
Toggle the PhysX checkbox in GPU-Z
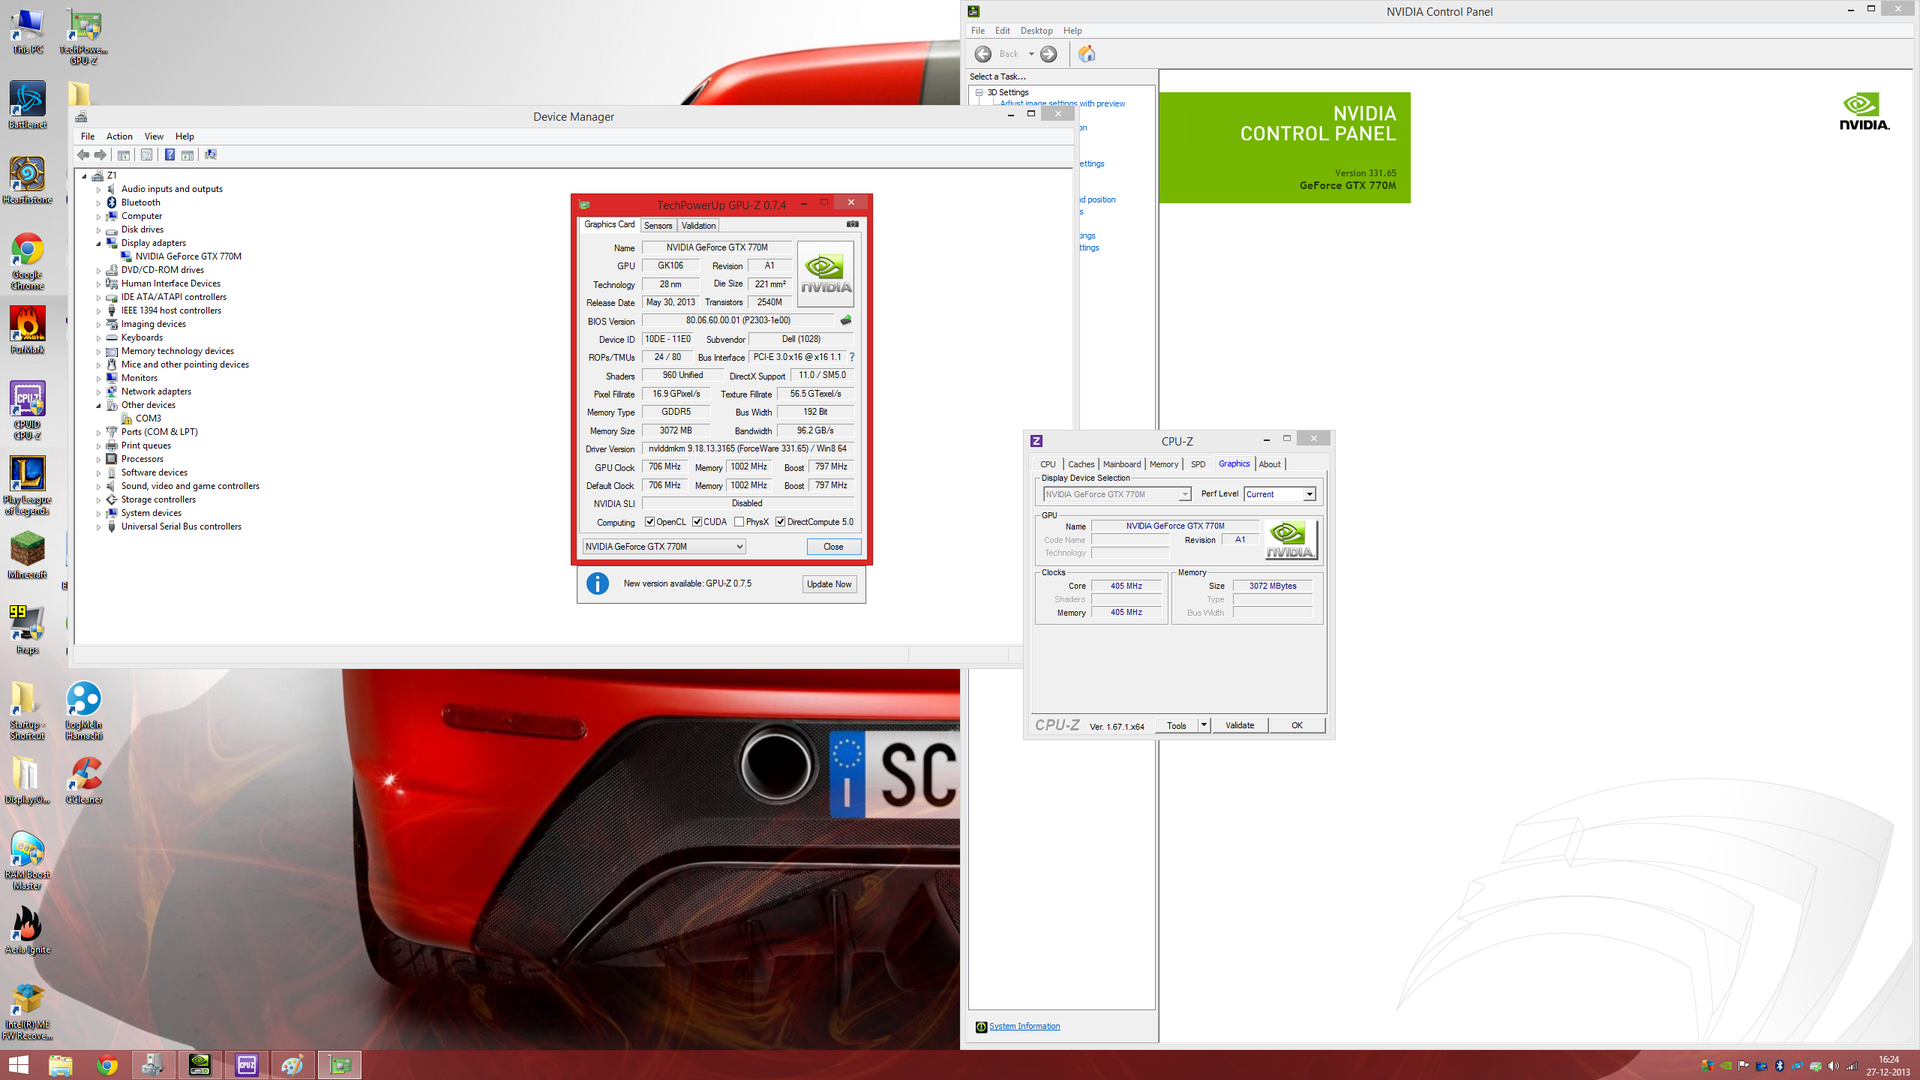739,522
